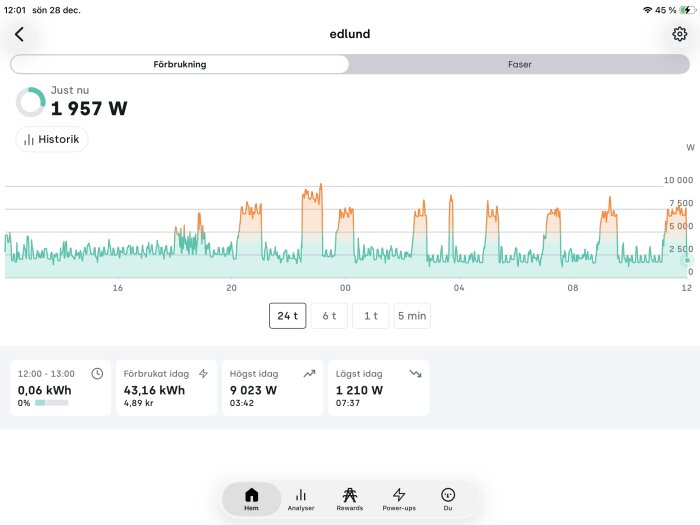Open settings gear icon
The image size is (700, 525).
point(679,34)
